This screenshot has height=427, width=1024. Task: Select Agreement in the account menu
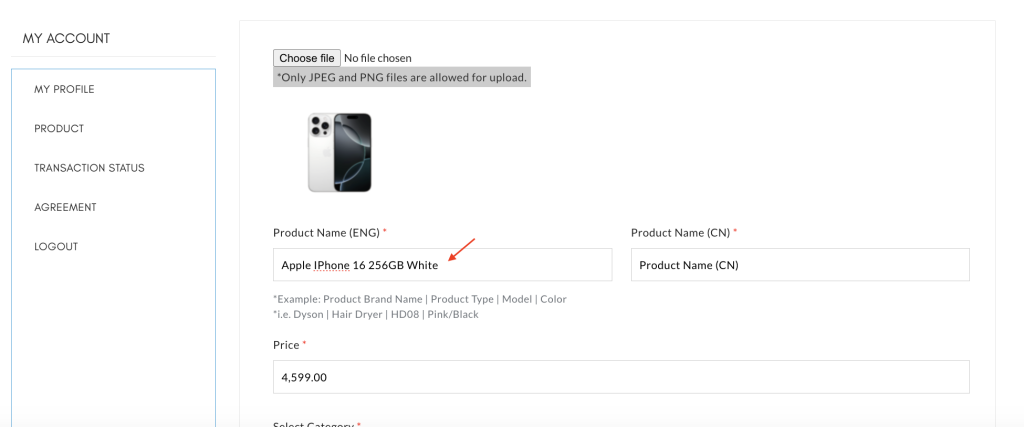[x=65, y=207]
